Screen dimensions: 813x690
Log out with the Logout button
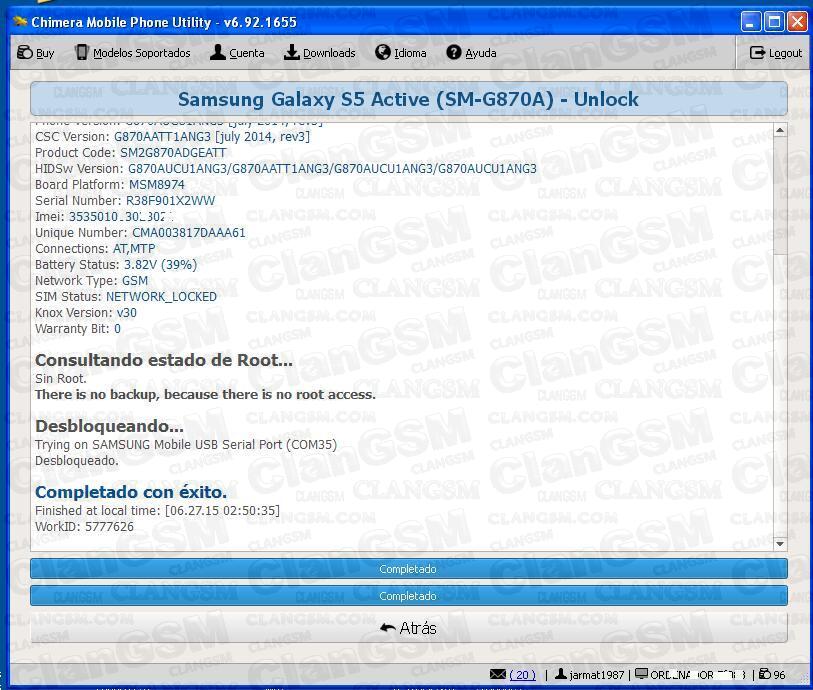pyautogui.click(x=776, y=53)
